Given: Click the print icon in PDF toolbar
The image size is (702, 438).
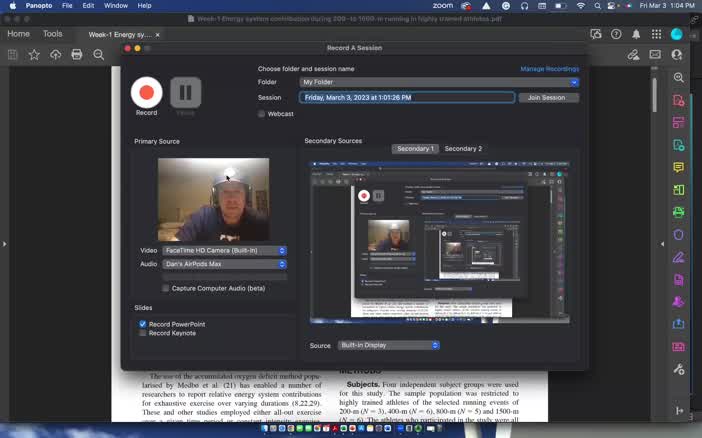Looking at the screenshot, I should [x=77, y=54].
